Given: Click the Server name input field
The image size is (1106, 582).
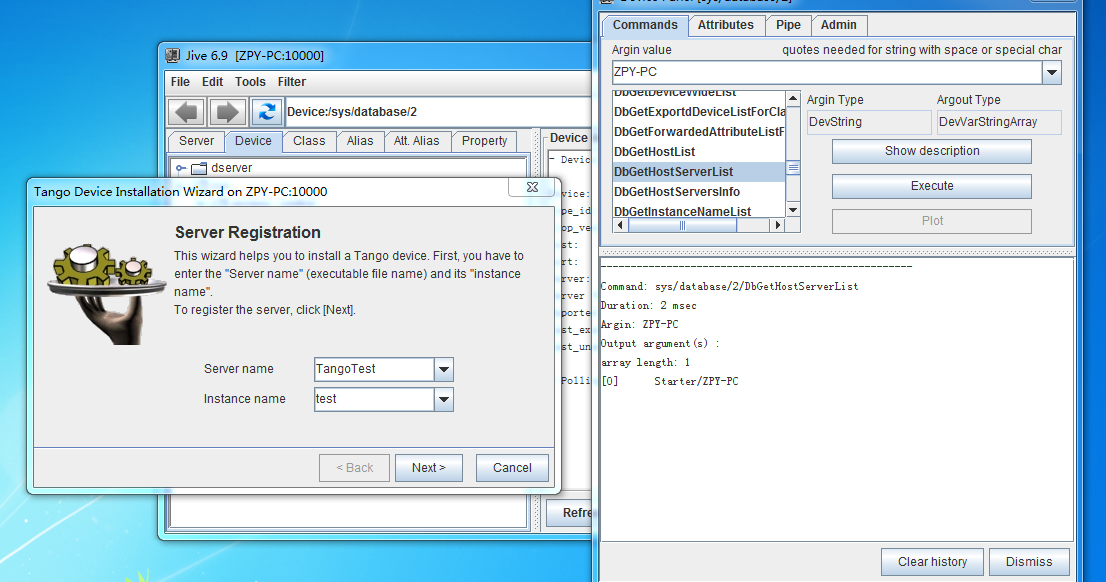Looking at the screenshot, I should [374, 369].
